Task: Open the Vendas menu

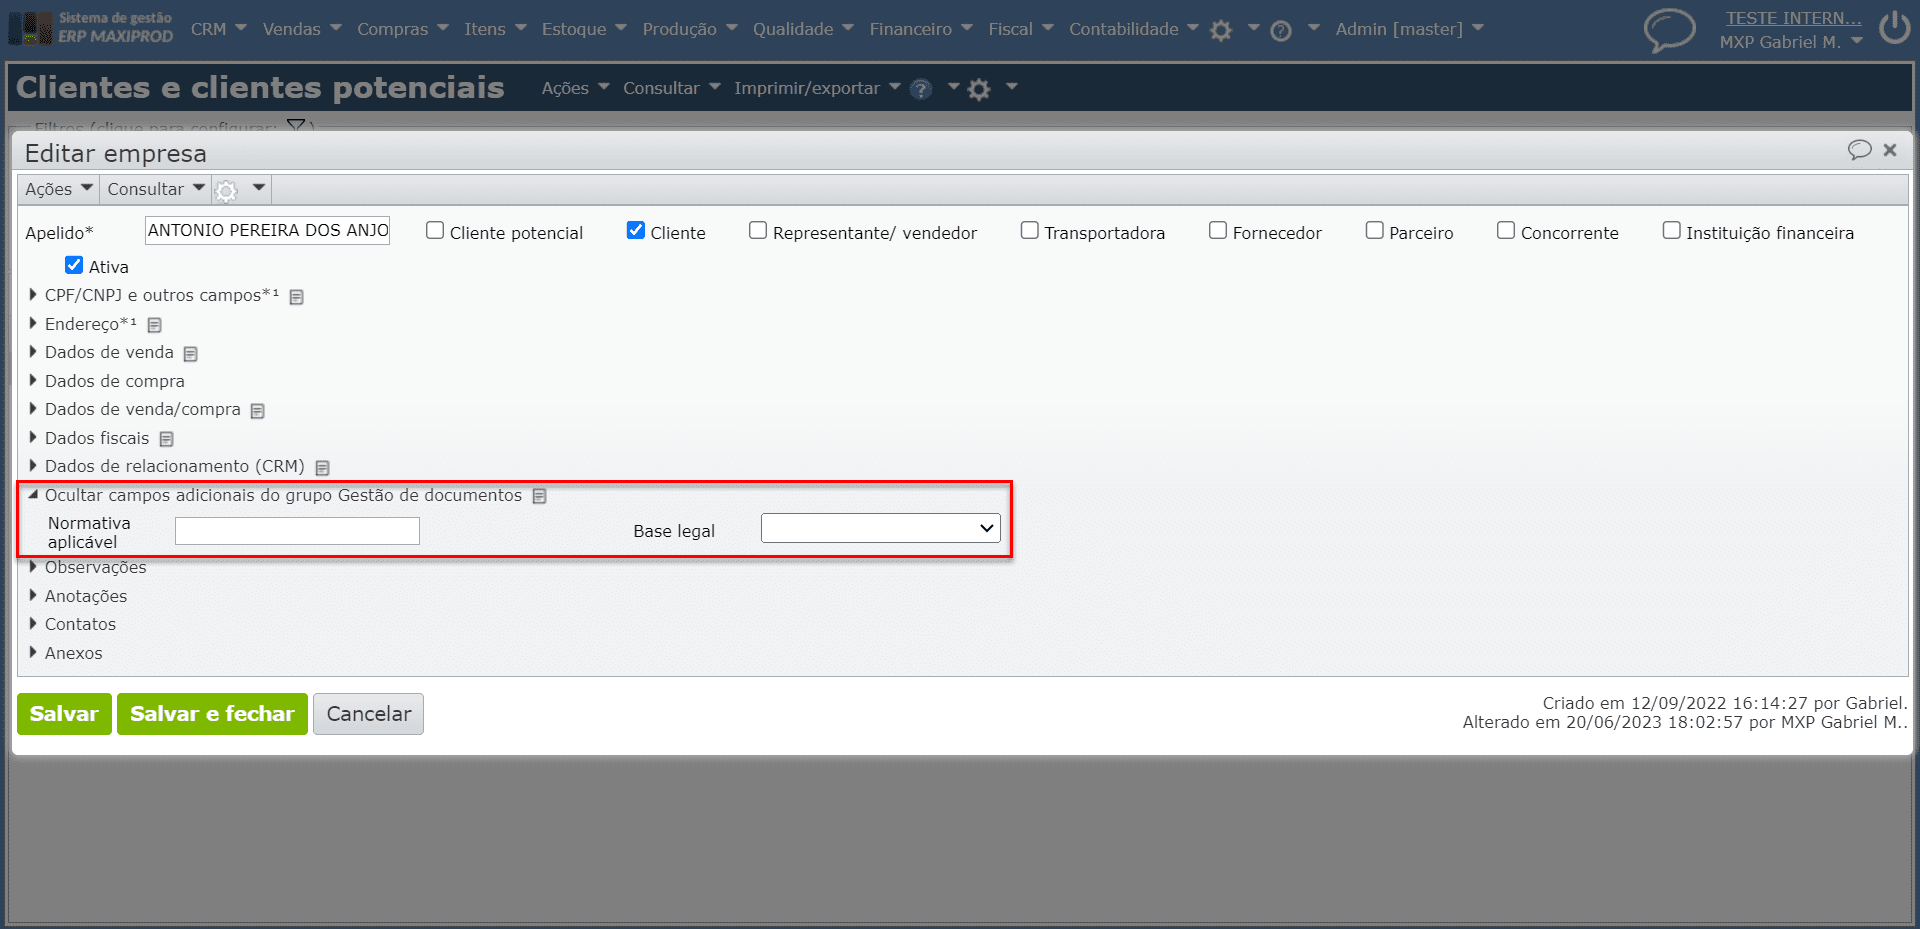Action: pos(302,29)
